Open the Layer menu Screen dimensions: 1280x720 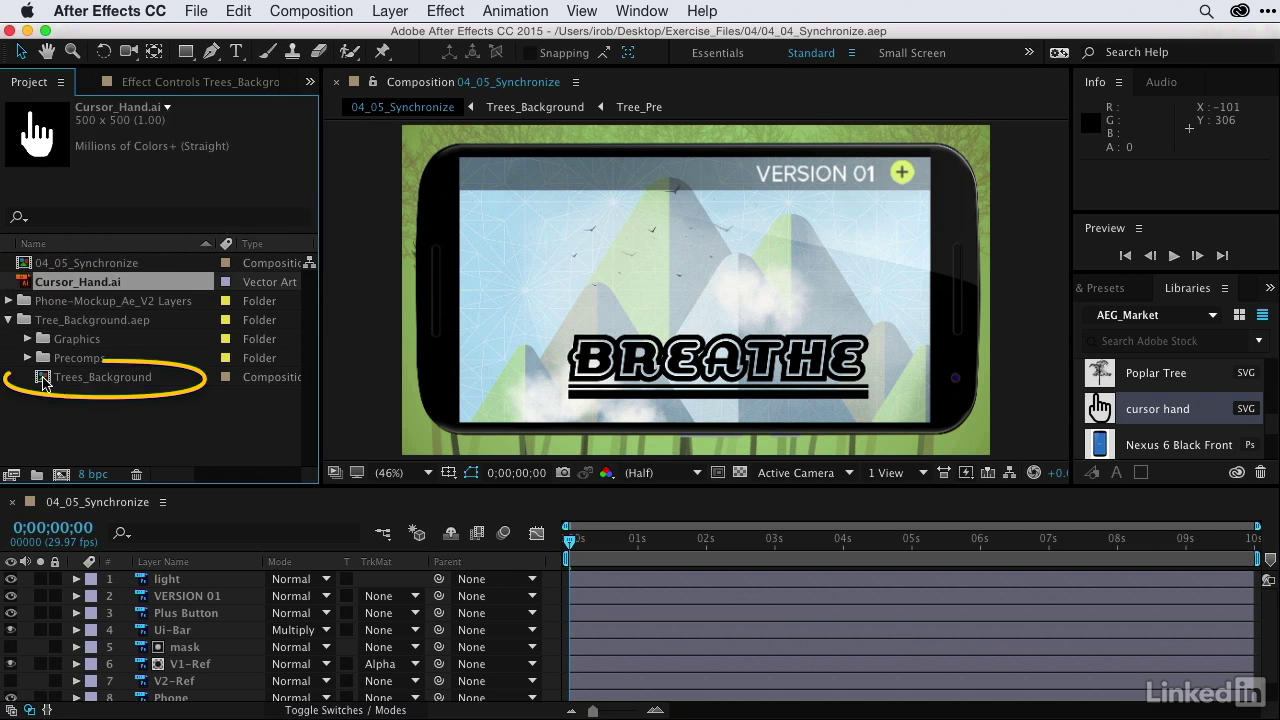coord(390,11)
